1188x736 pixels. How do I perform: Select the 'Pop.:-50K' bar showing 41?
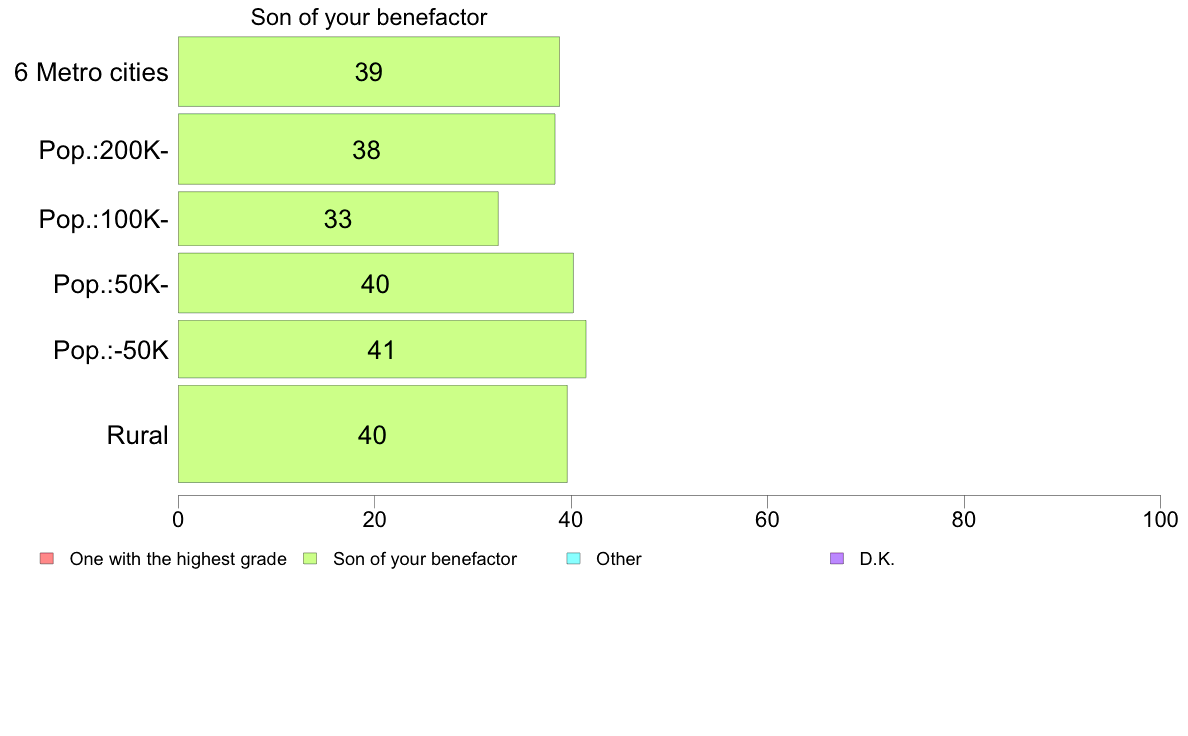[382, 349]
